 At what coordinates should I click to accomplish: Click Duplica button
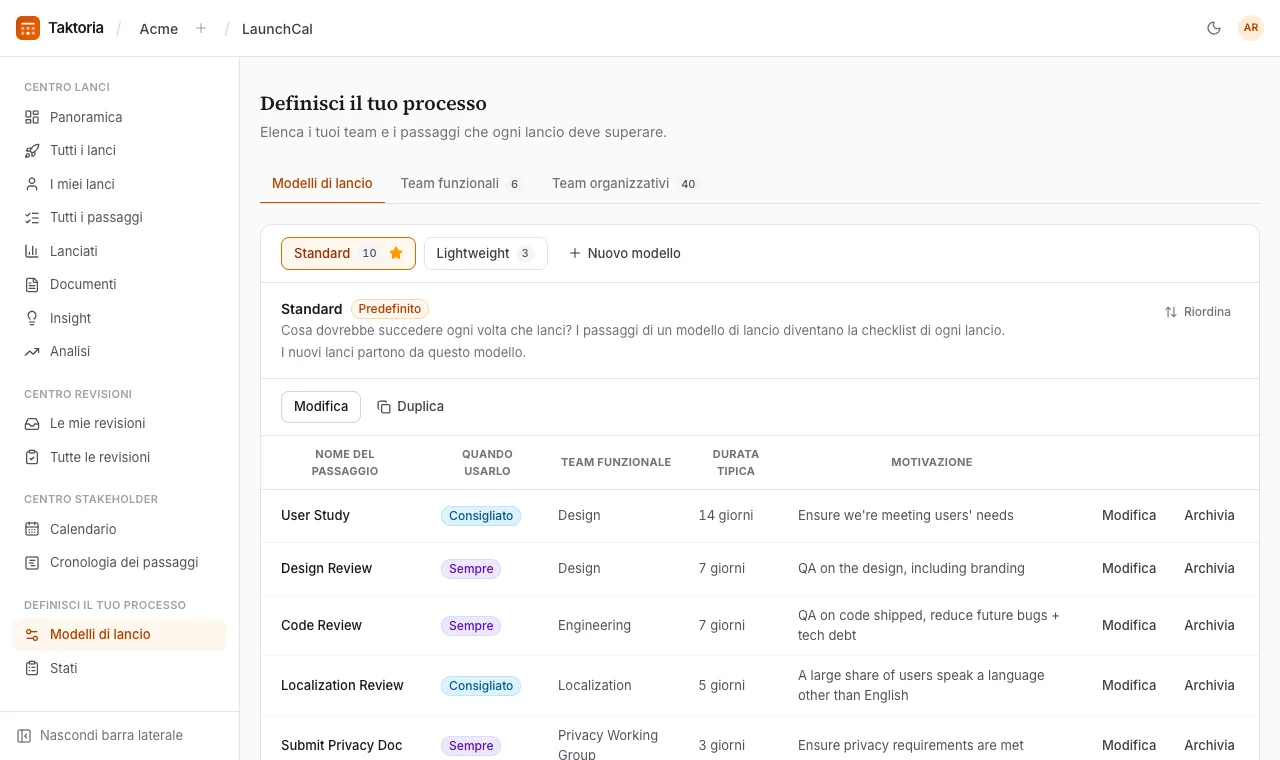(x=410, y=407)
